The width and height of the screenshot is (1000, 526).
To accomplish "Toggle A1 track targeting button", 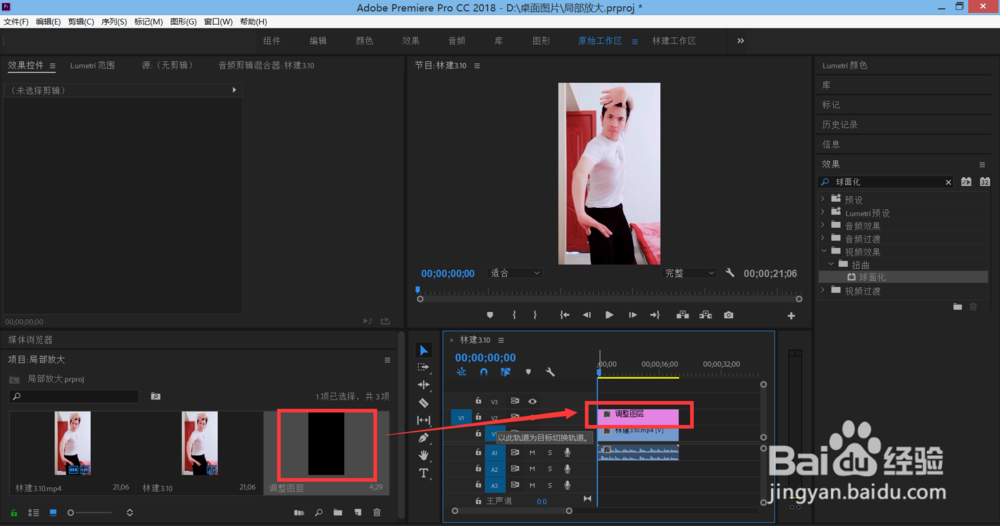I will point(494,453).
